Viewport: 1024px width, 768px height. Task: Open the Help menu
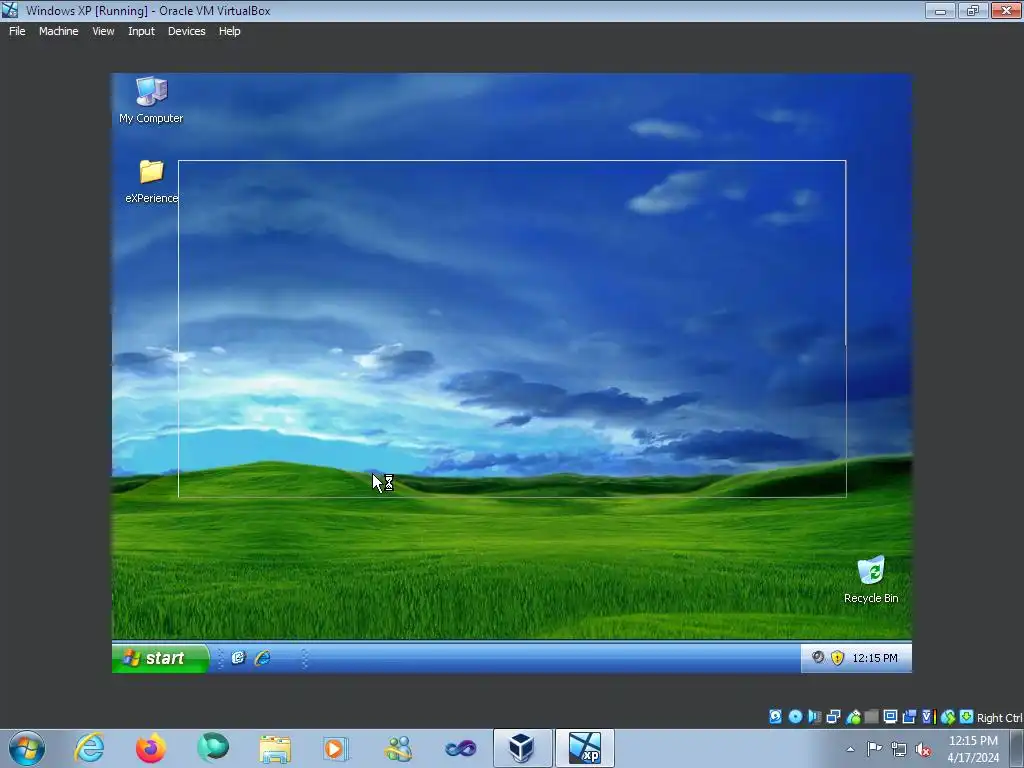[x=229, y=31]
